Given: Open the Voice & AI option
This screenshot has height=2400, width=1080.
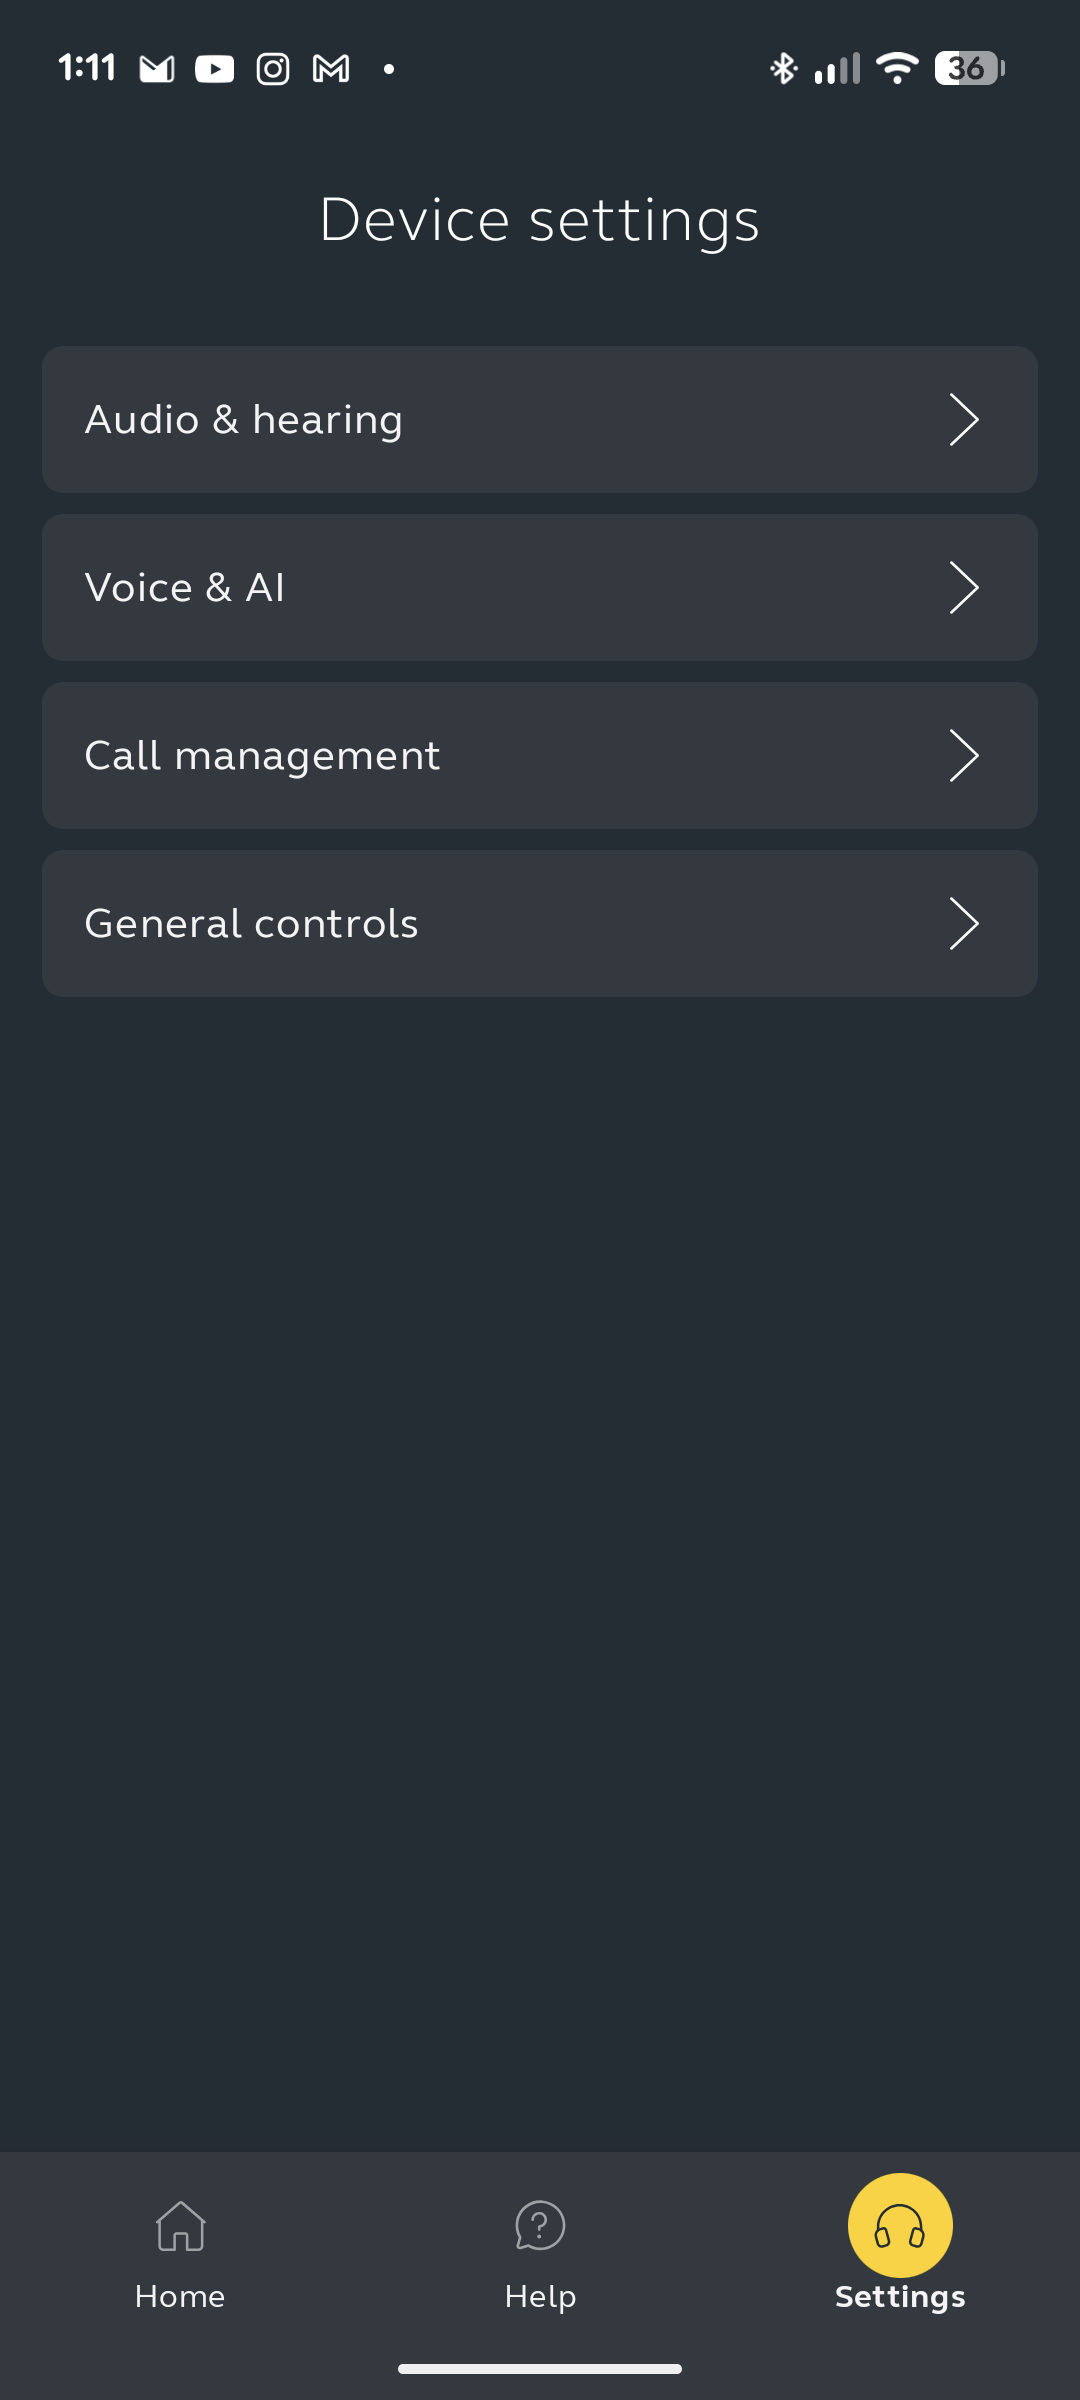Looking at the screenshot, I should click(x=185, y=588).
